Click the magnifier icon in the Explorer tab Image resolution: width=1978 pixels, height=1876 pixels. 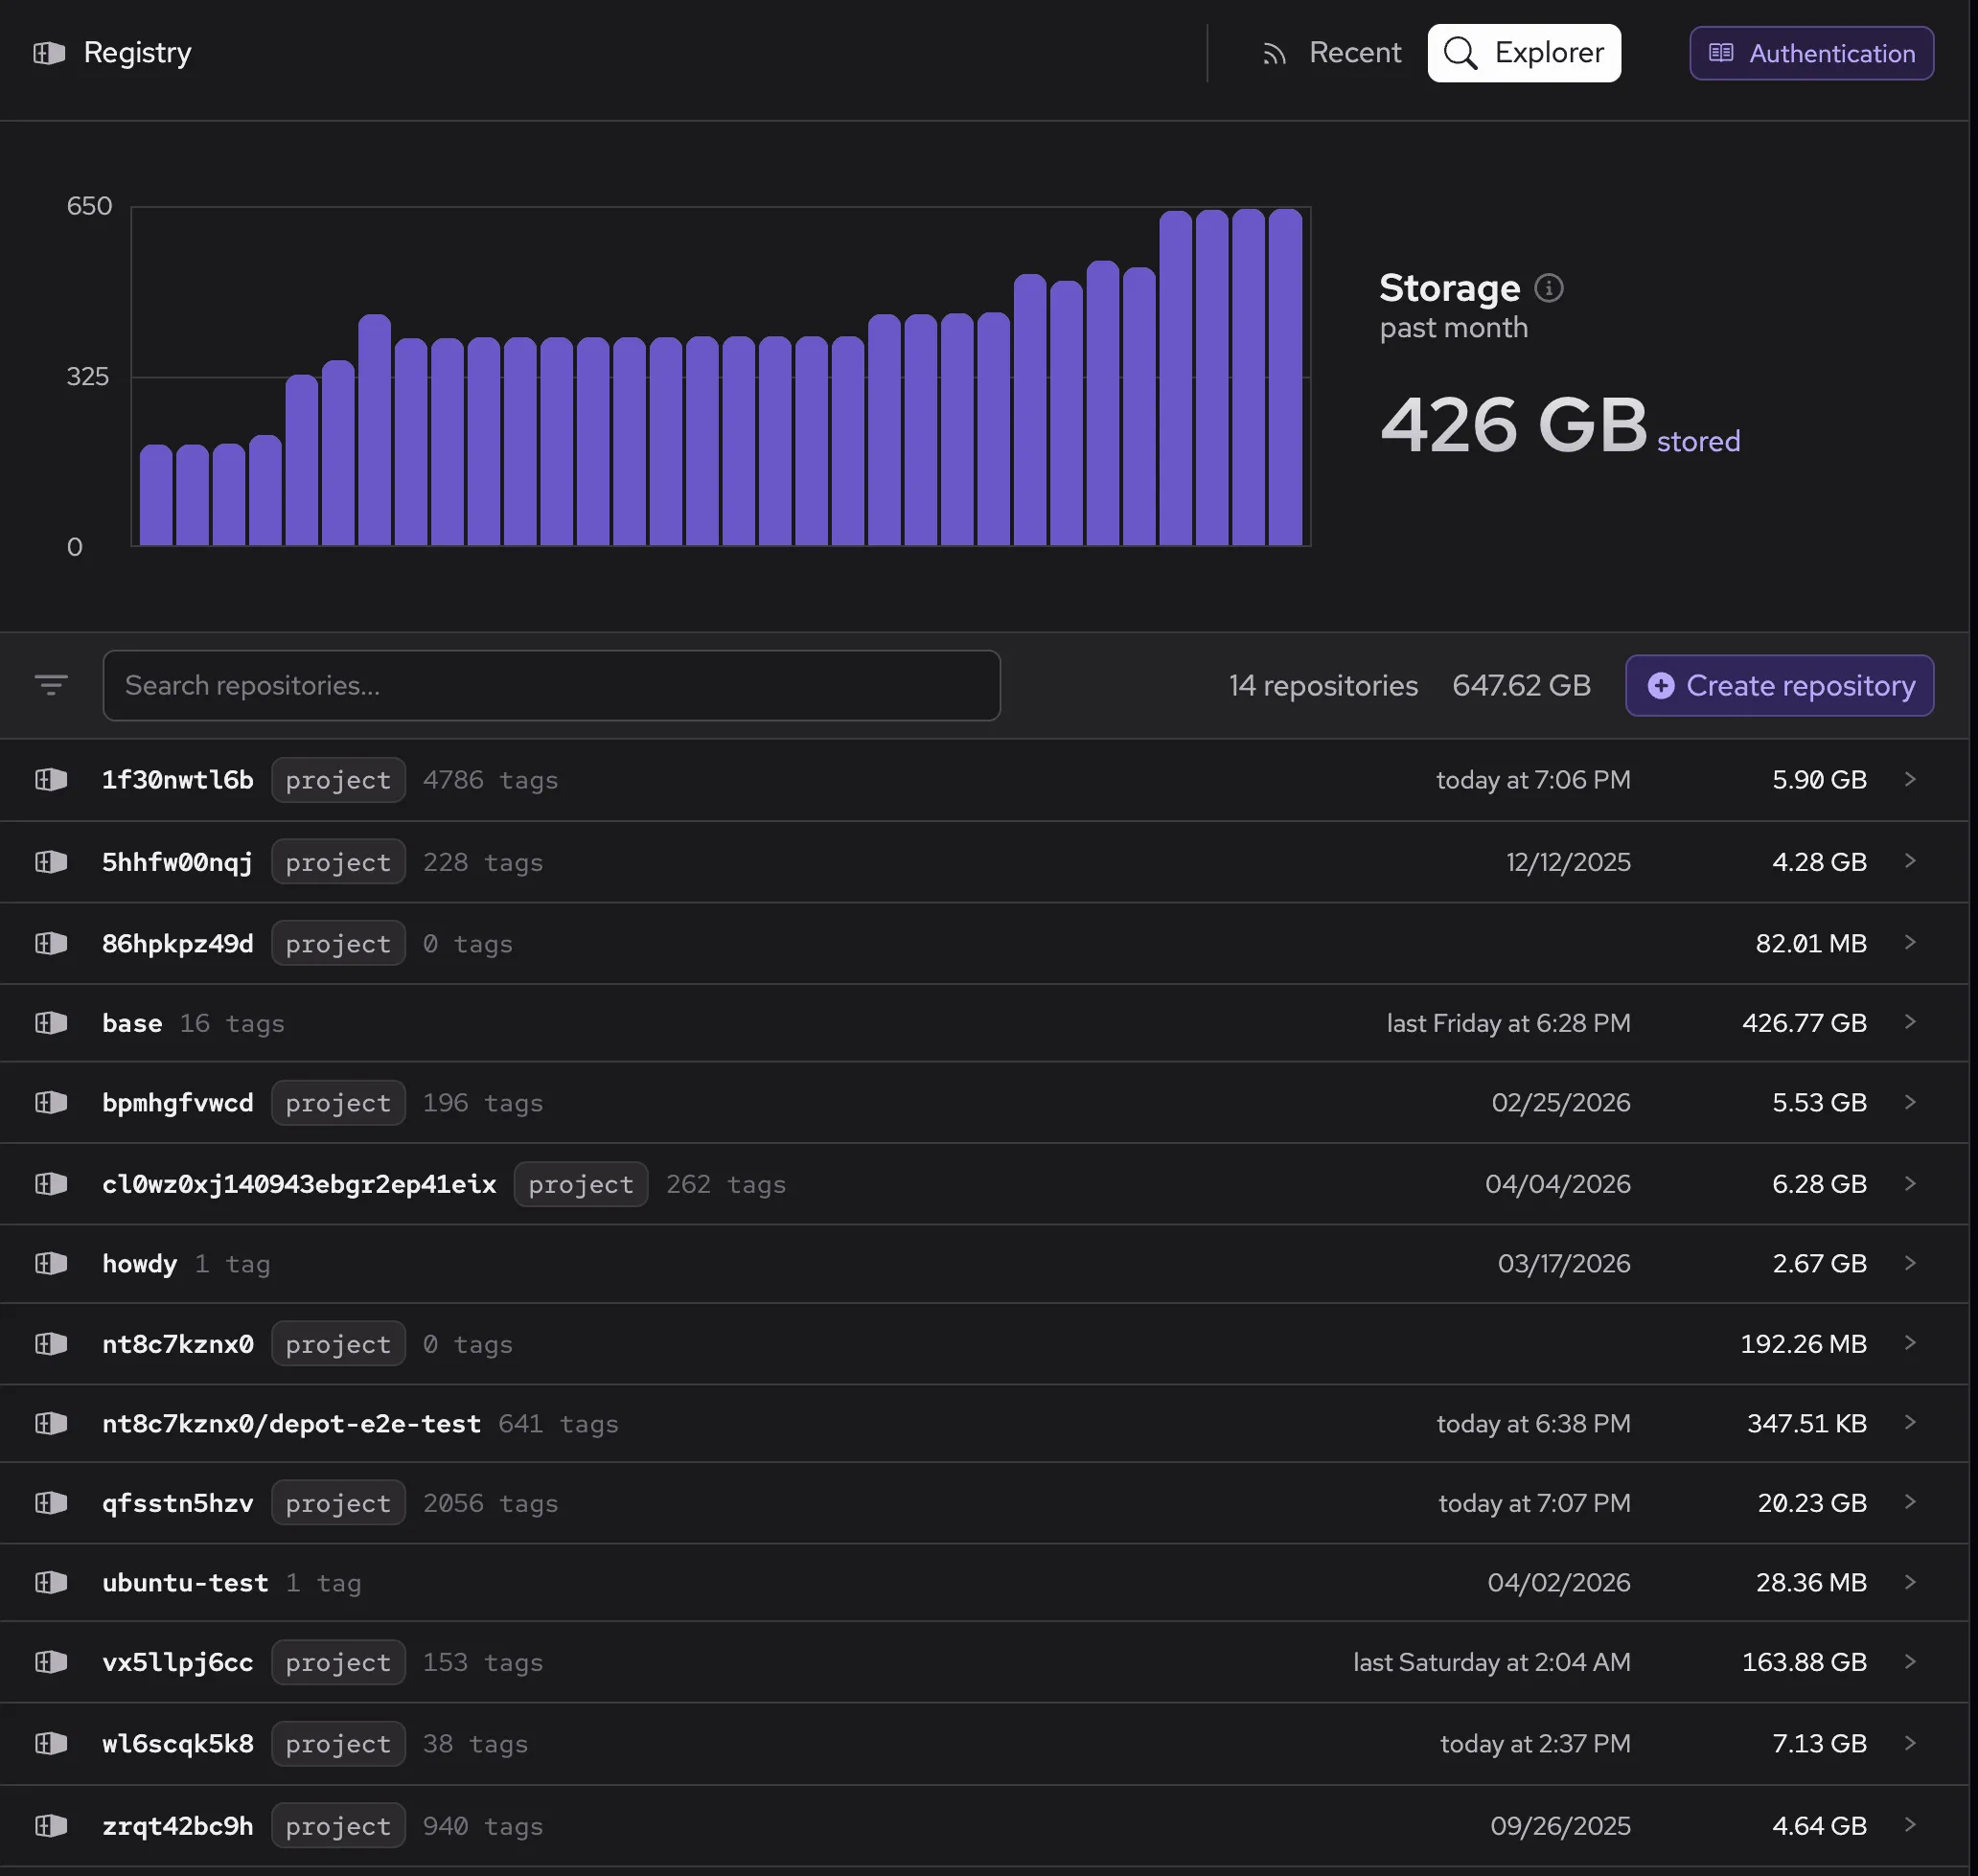[1461, 53]
